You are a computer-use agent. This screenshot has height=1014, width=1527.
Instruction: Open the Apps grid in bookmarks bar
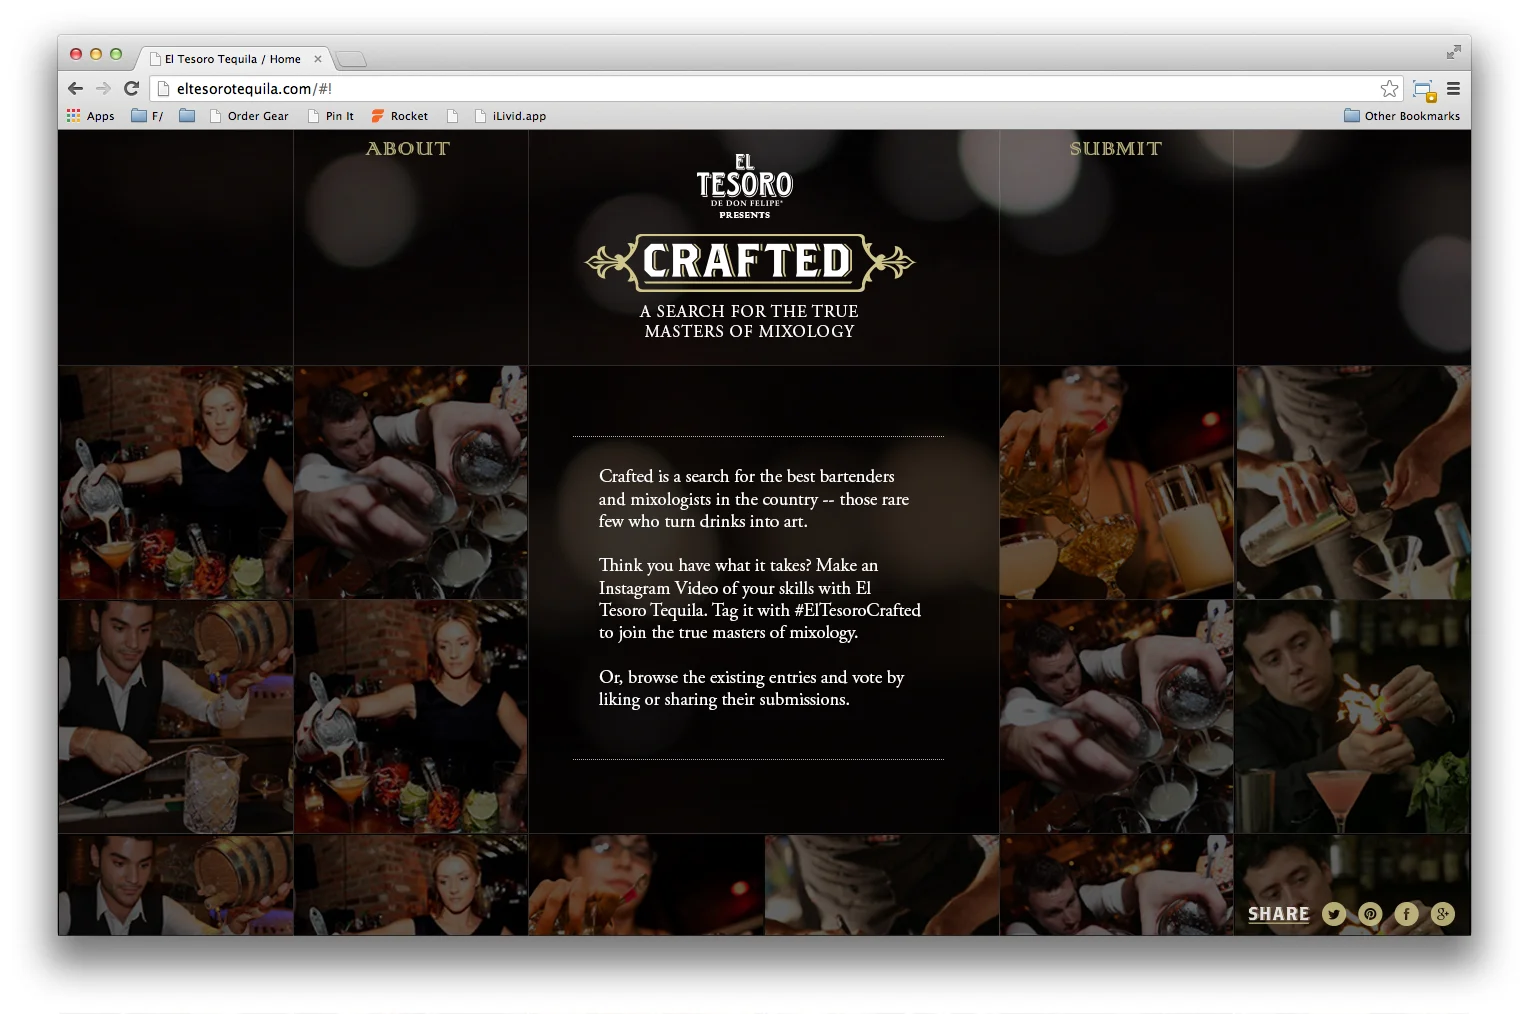pyautogui.click(x=90, y=116)
